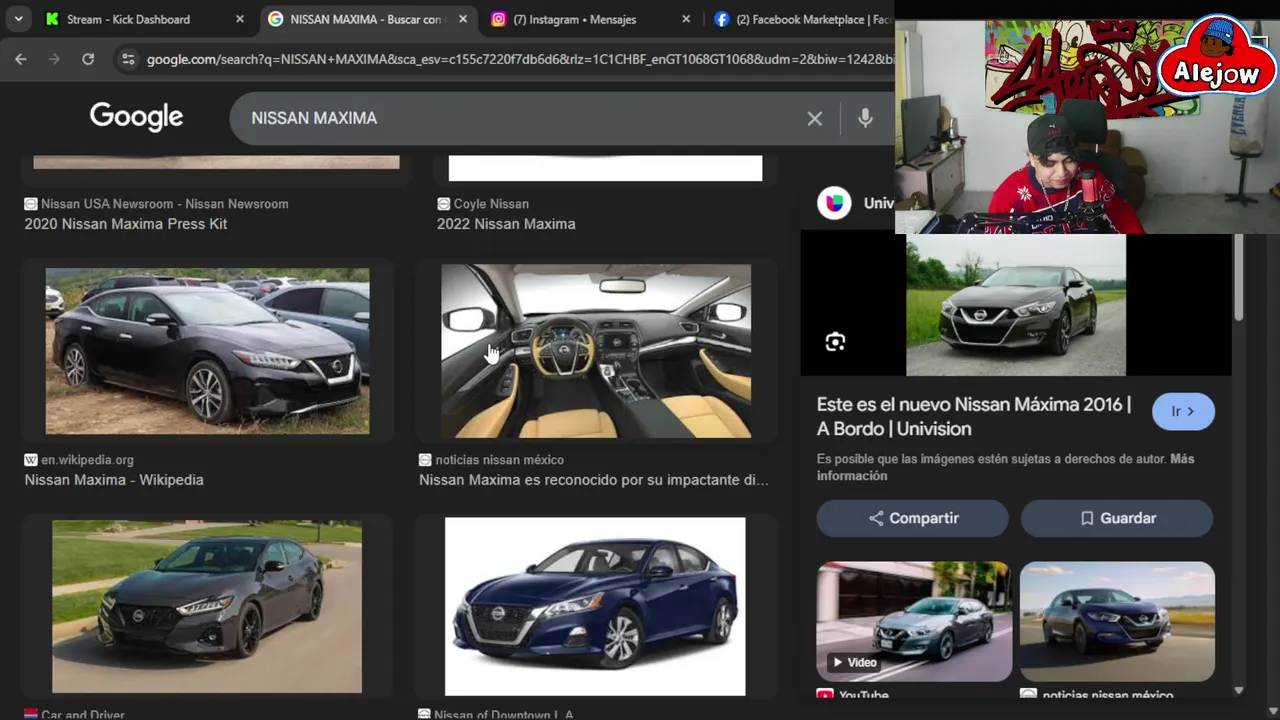
Task: Select the NISSAN MAXIMA search tab
Action: [x=365, y=19]
